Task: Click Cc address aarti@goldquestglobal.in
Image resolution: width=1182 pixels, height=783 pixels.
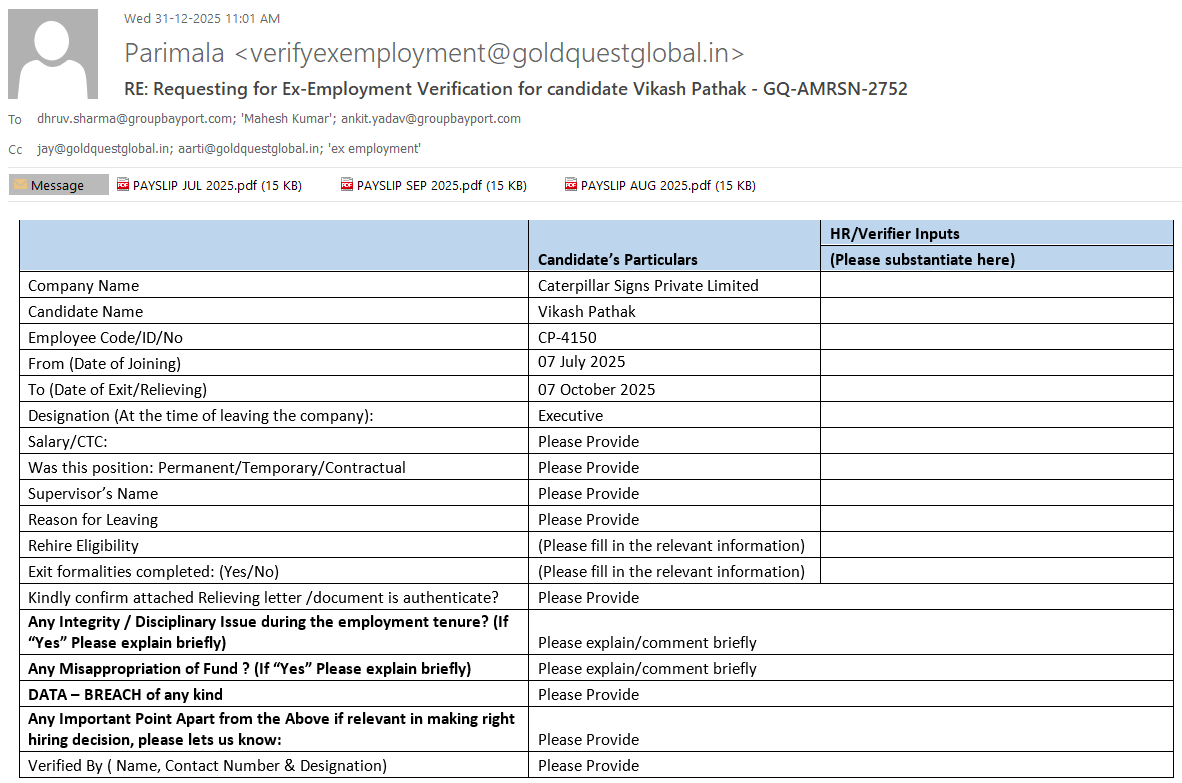Action: click(x=249, y=148)
